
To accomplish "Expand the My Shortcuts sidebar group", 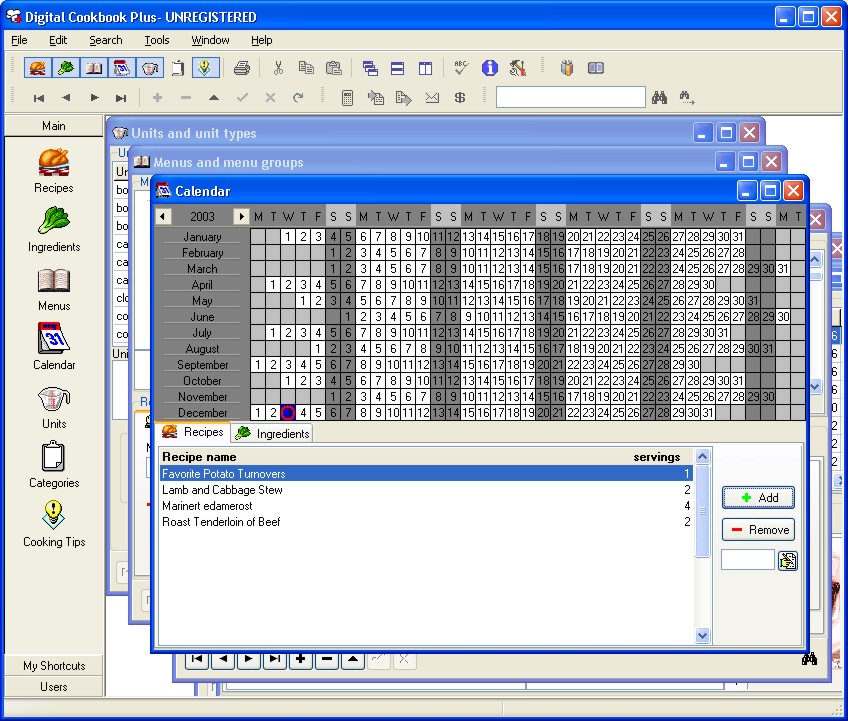I will click(x=54, y=665).
